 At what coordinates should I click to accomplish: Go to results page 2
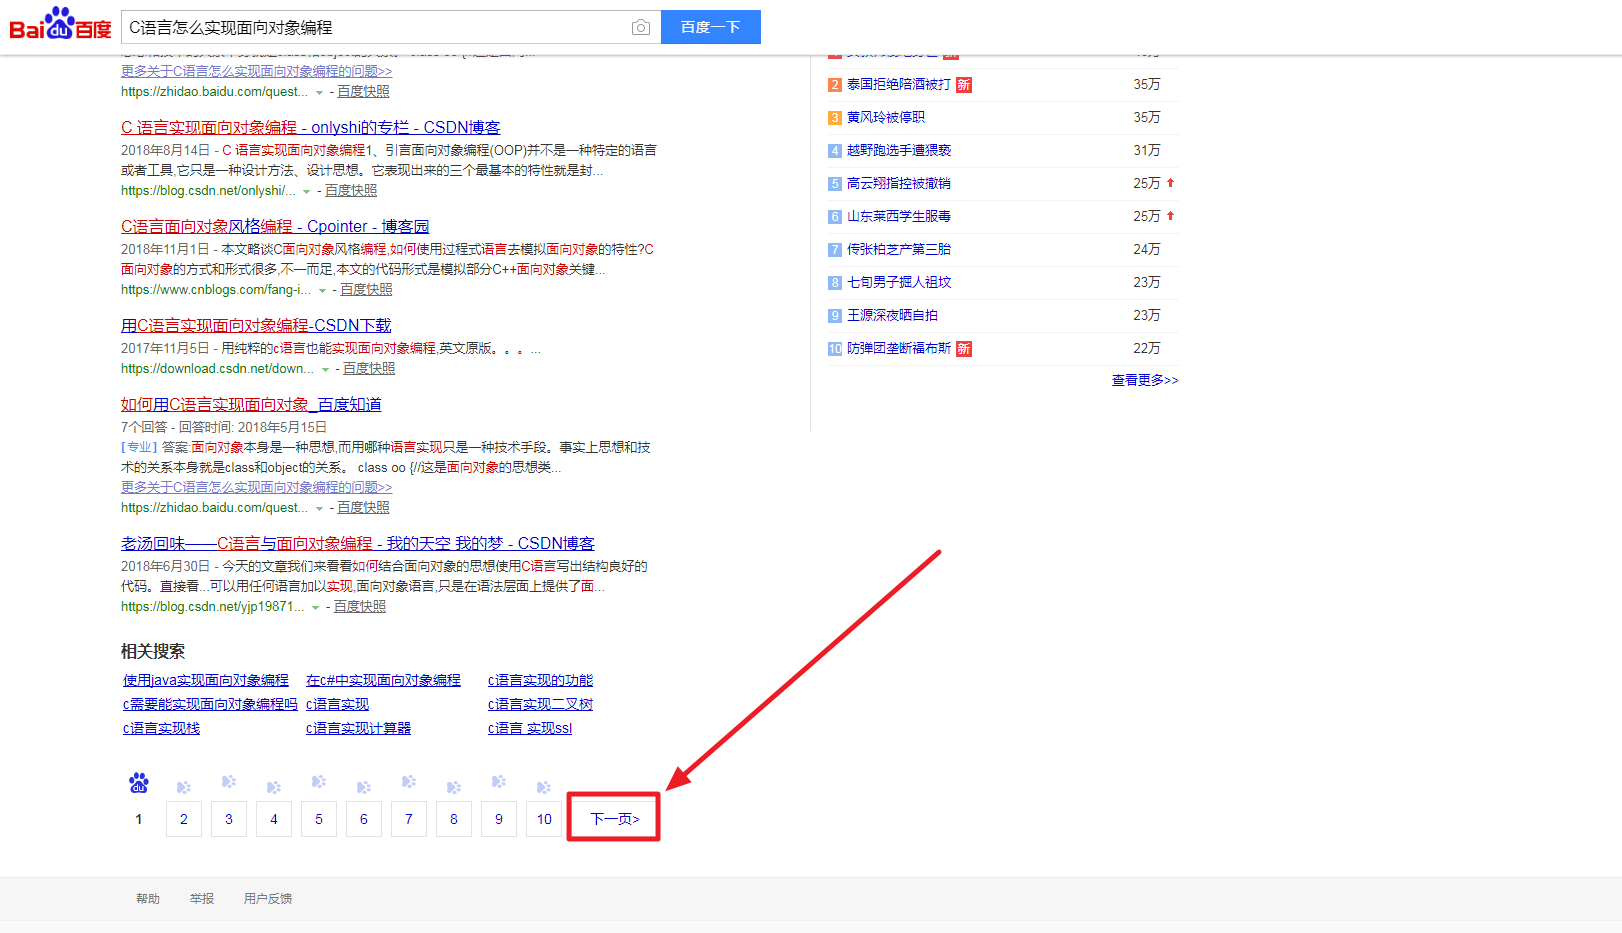184,819
